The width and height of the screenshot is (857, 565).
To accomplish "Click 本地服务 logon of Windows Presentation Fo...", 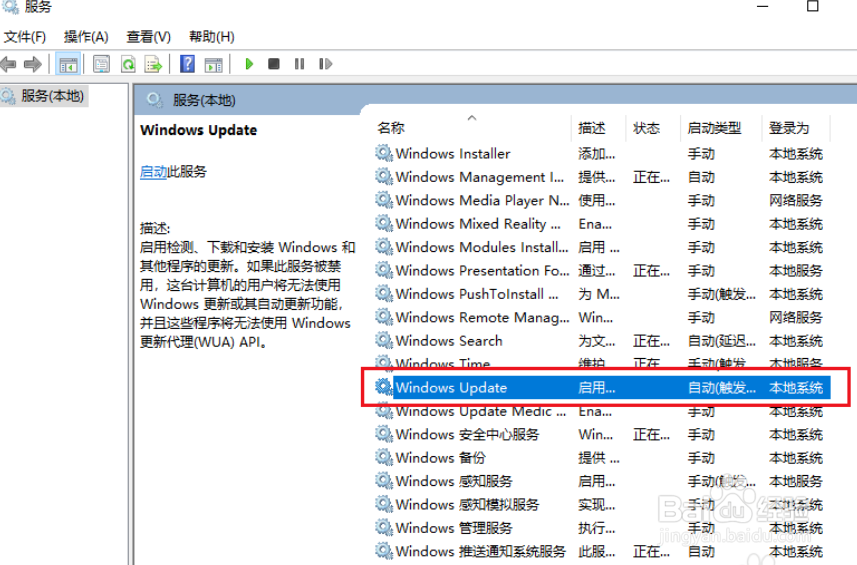I will click(x=796, y=271).
